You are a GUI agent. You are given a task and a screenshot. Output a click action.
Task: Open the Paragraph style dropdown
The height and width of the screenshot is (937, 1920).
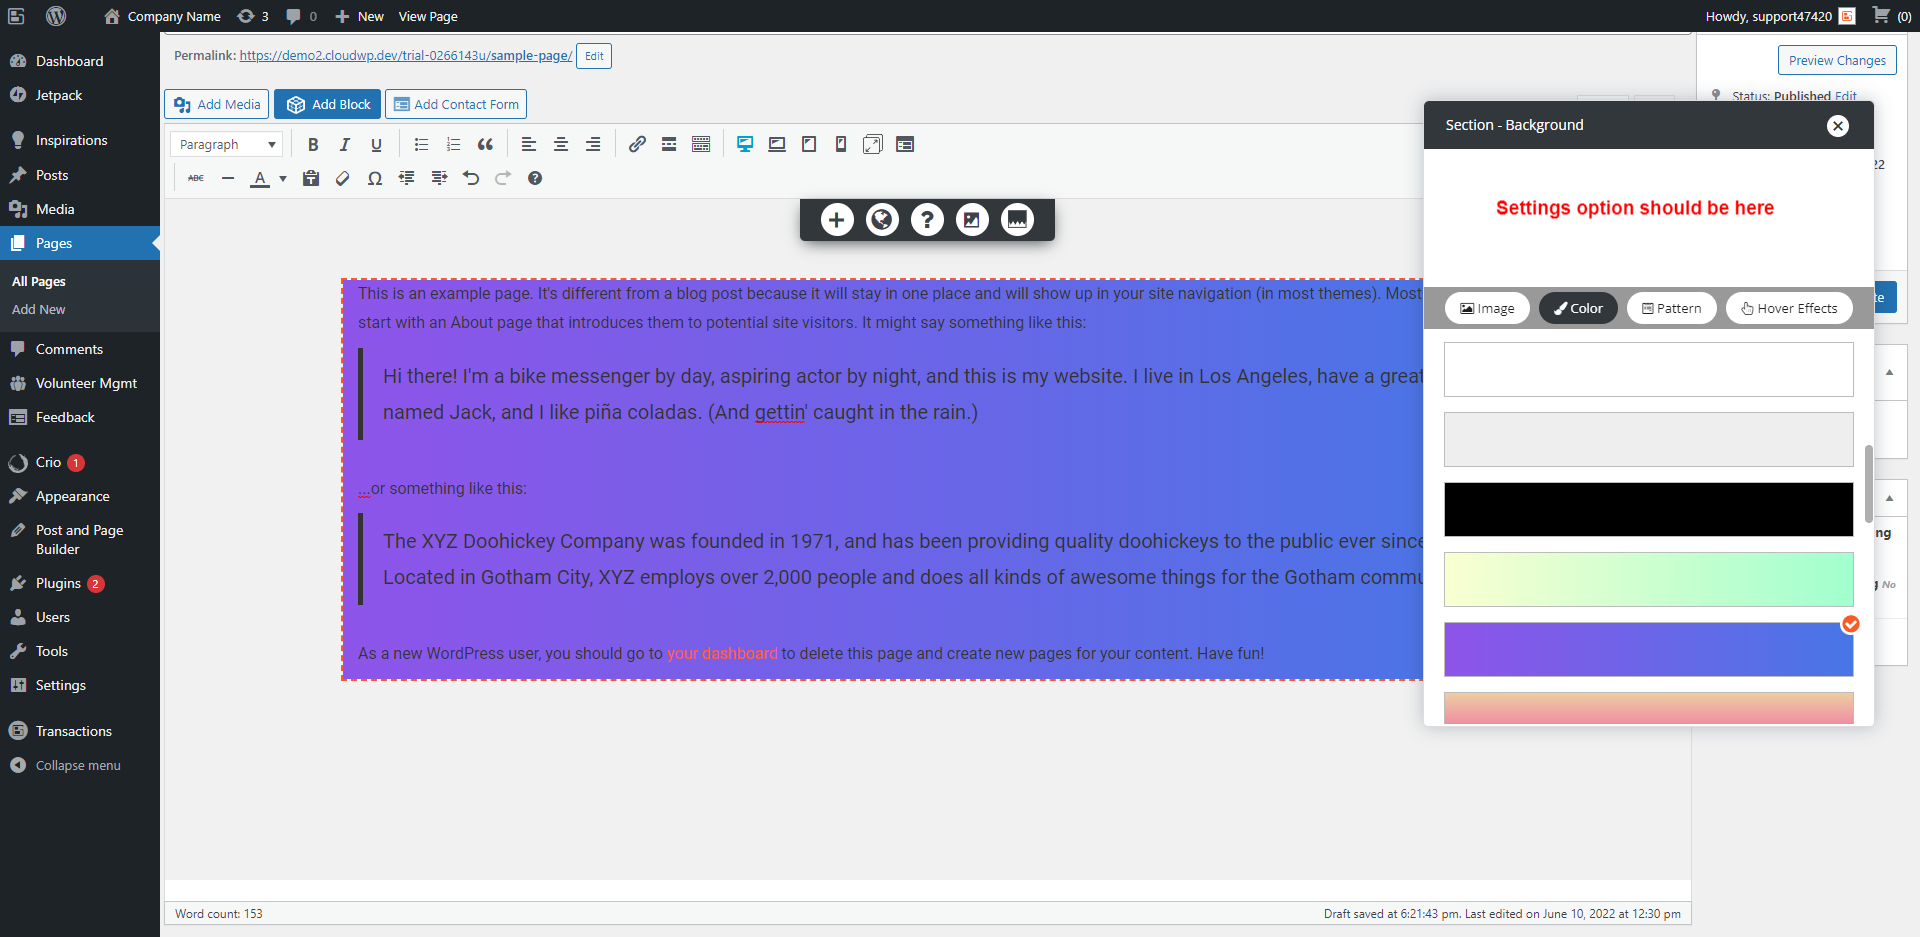226,143
